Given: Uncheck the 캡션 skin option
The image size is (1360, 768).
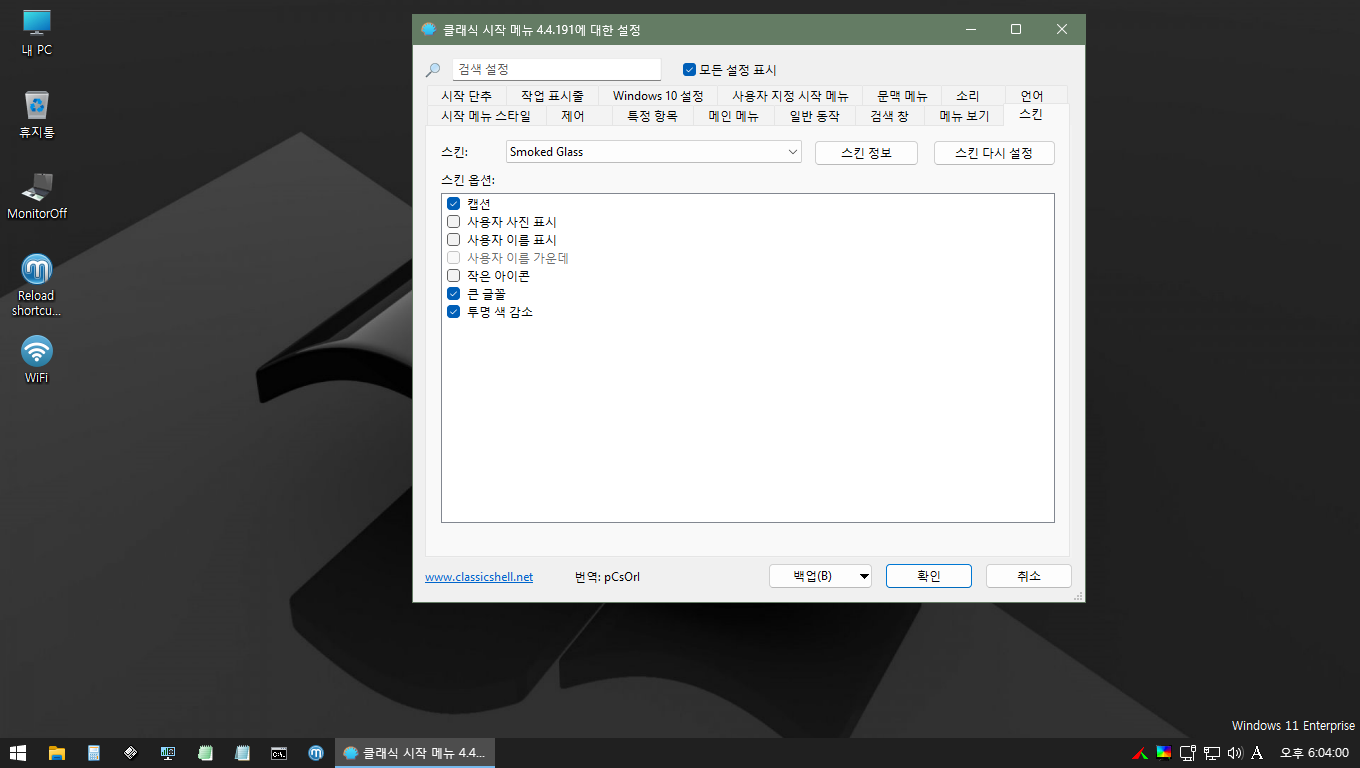Looking at the screenshot, I should (453, 204).
